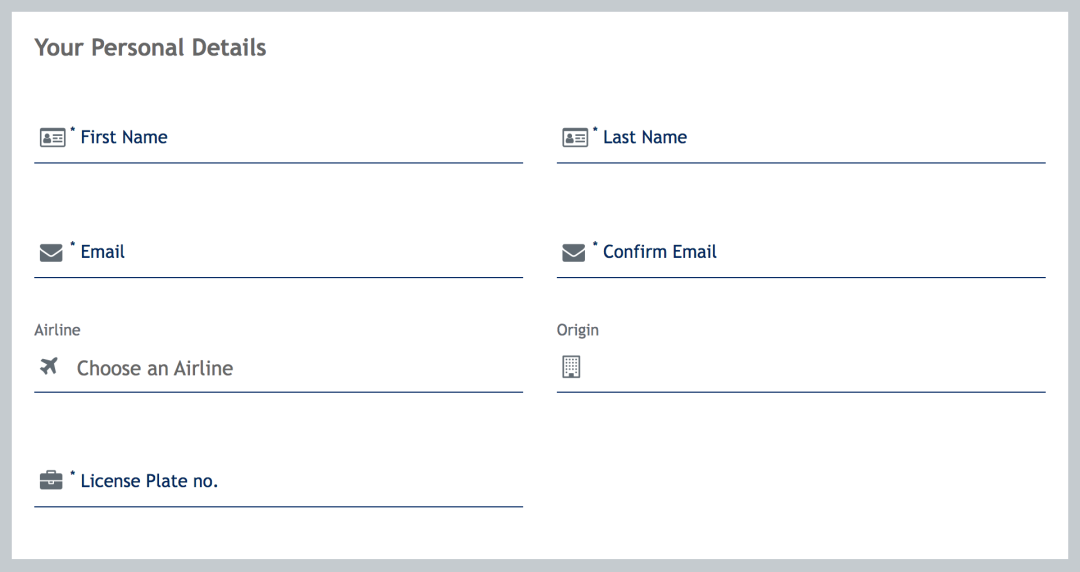The height and width of the screenshot is (572, 1080).
Task: Click the ID card icon beside First Name
Action: coord(52,137)
